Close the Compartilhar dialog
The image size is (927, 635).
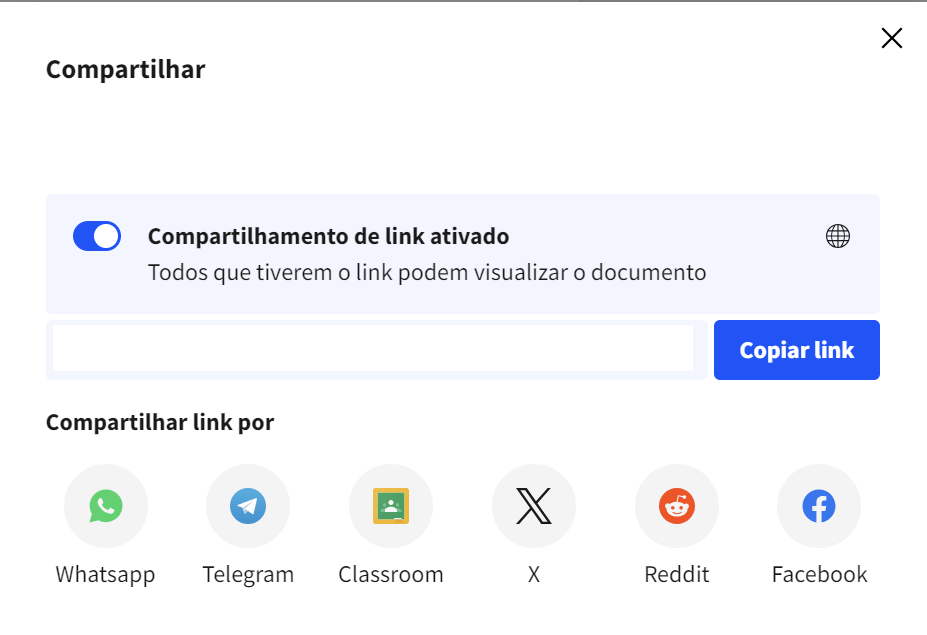(891, 38)
